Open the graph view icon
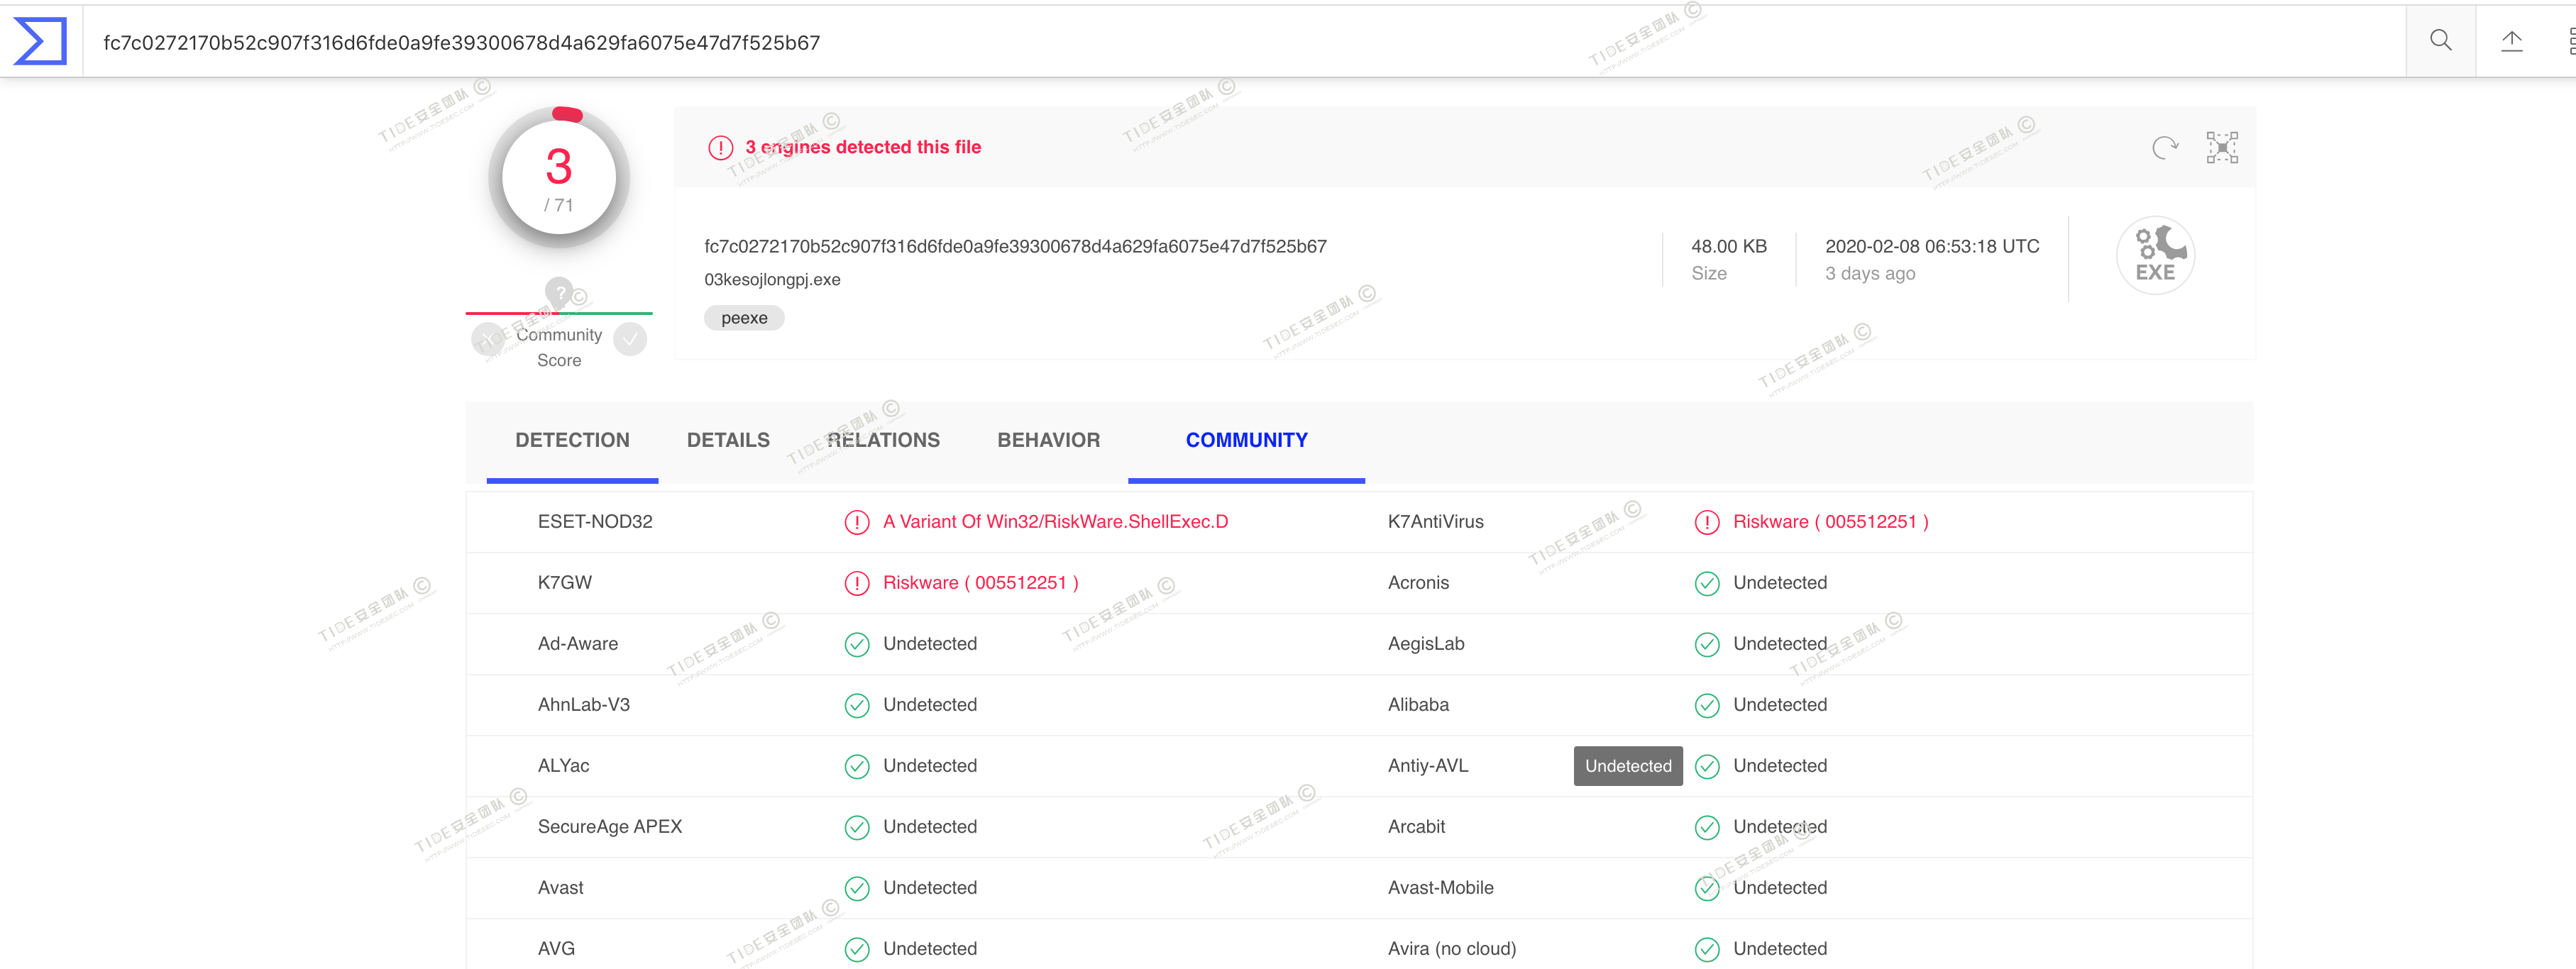The image size is (2576, 969). [2222, 148]
